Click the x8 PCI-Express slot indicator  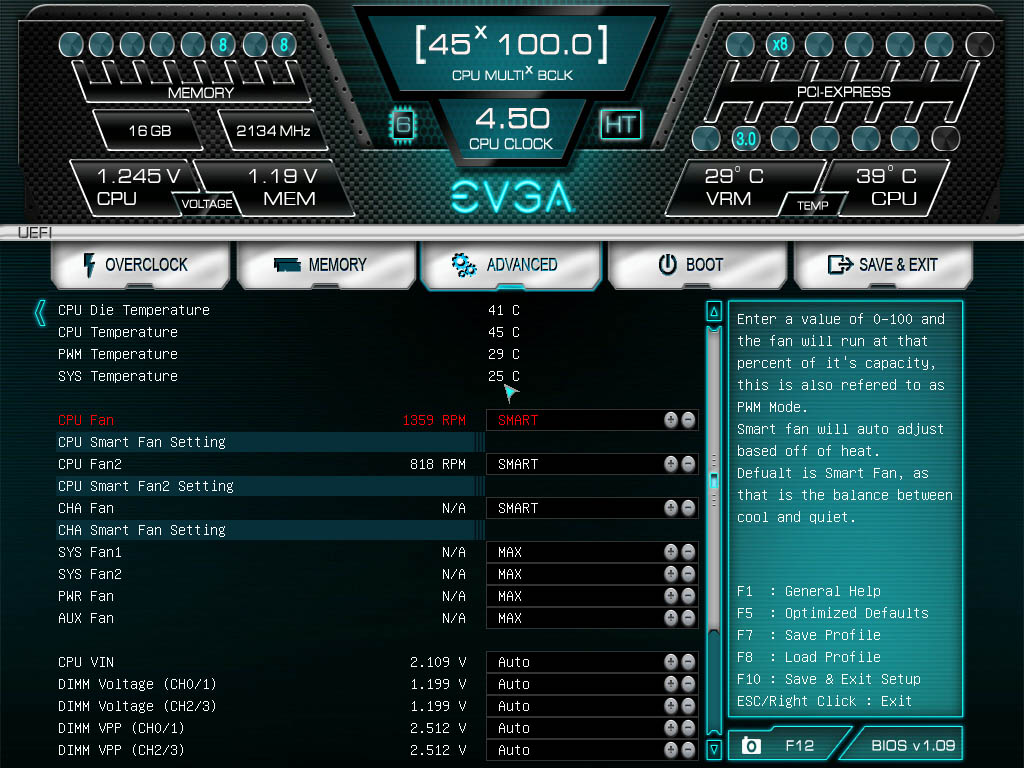779,44
